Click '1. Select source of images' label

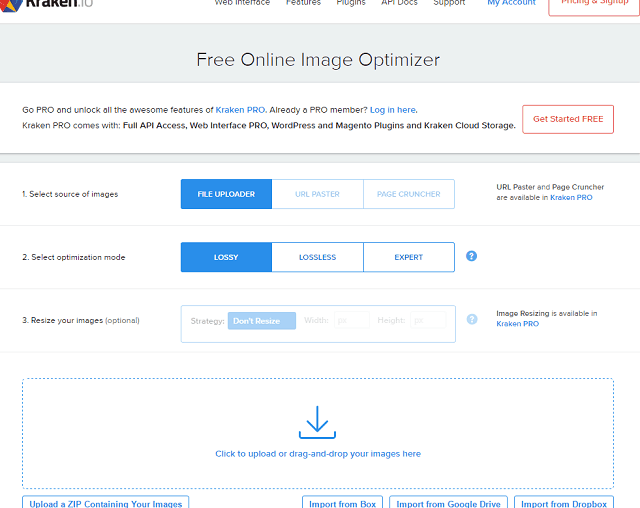pos(70,194)
